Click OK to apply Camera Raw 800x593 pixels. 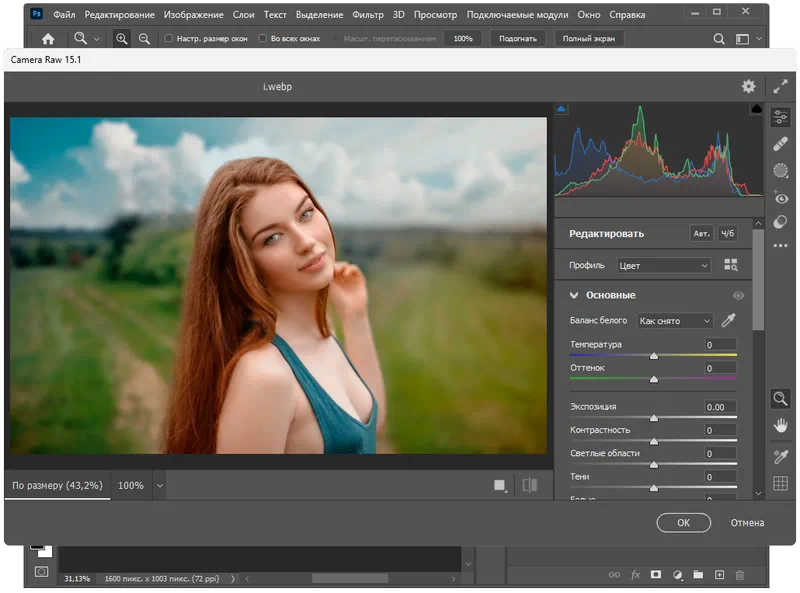coord(683,523)
